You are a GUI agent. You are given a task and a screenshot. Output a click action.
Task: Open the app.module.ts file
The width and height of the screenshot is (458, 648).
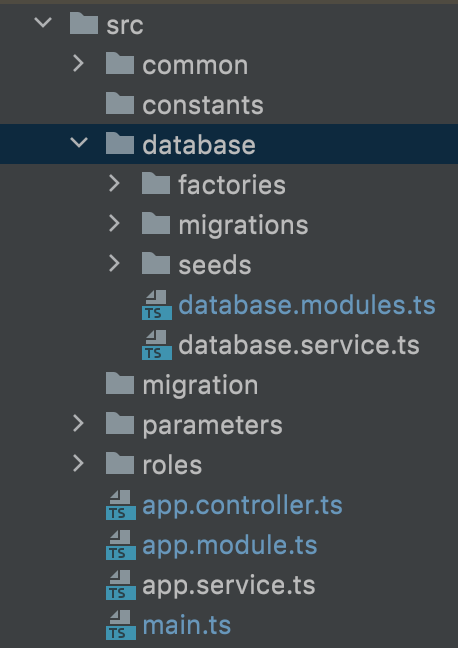[230, 546]
